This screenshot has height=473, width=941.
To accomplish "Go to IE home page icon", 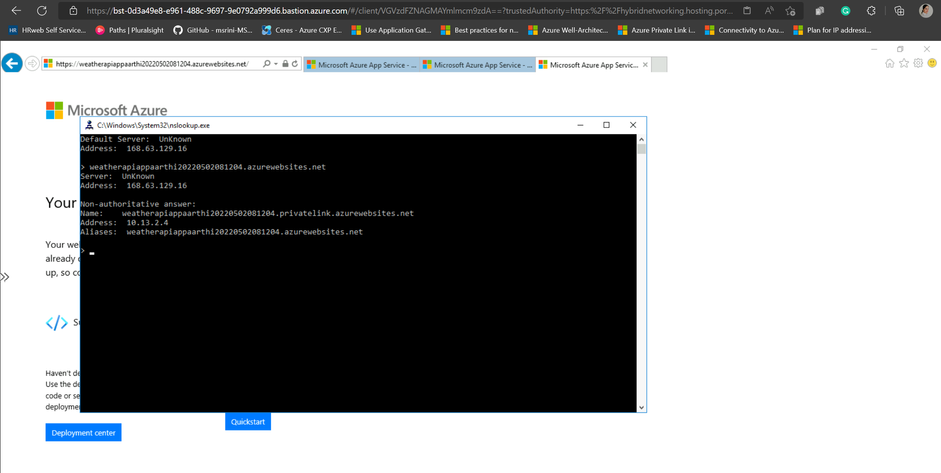I will (890, 63).
